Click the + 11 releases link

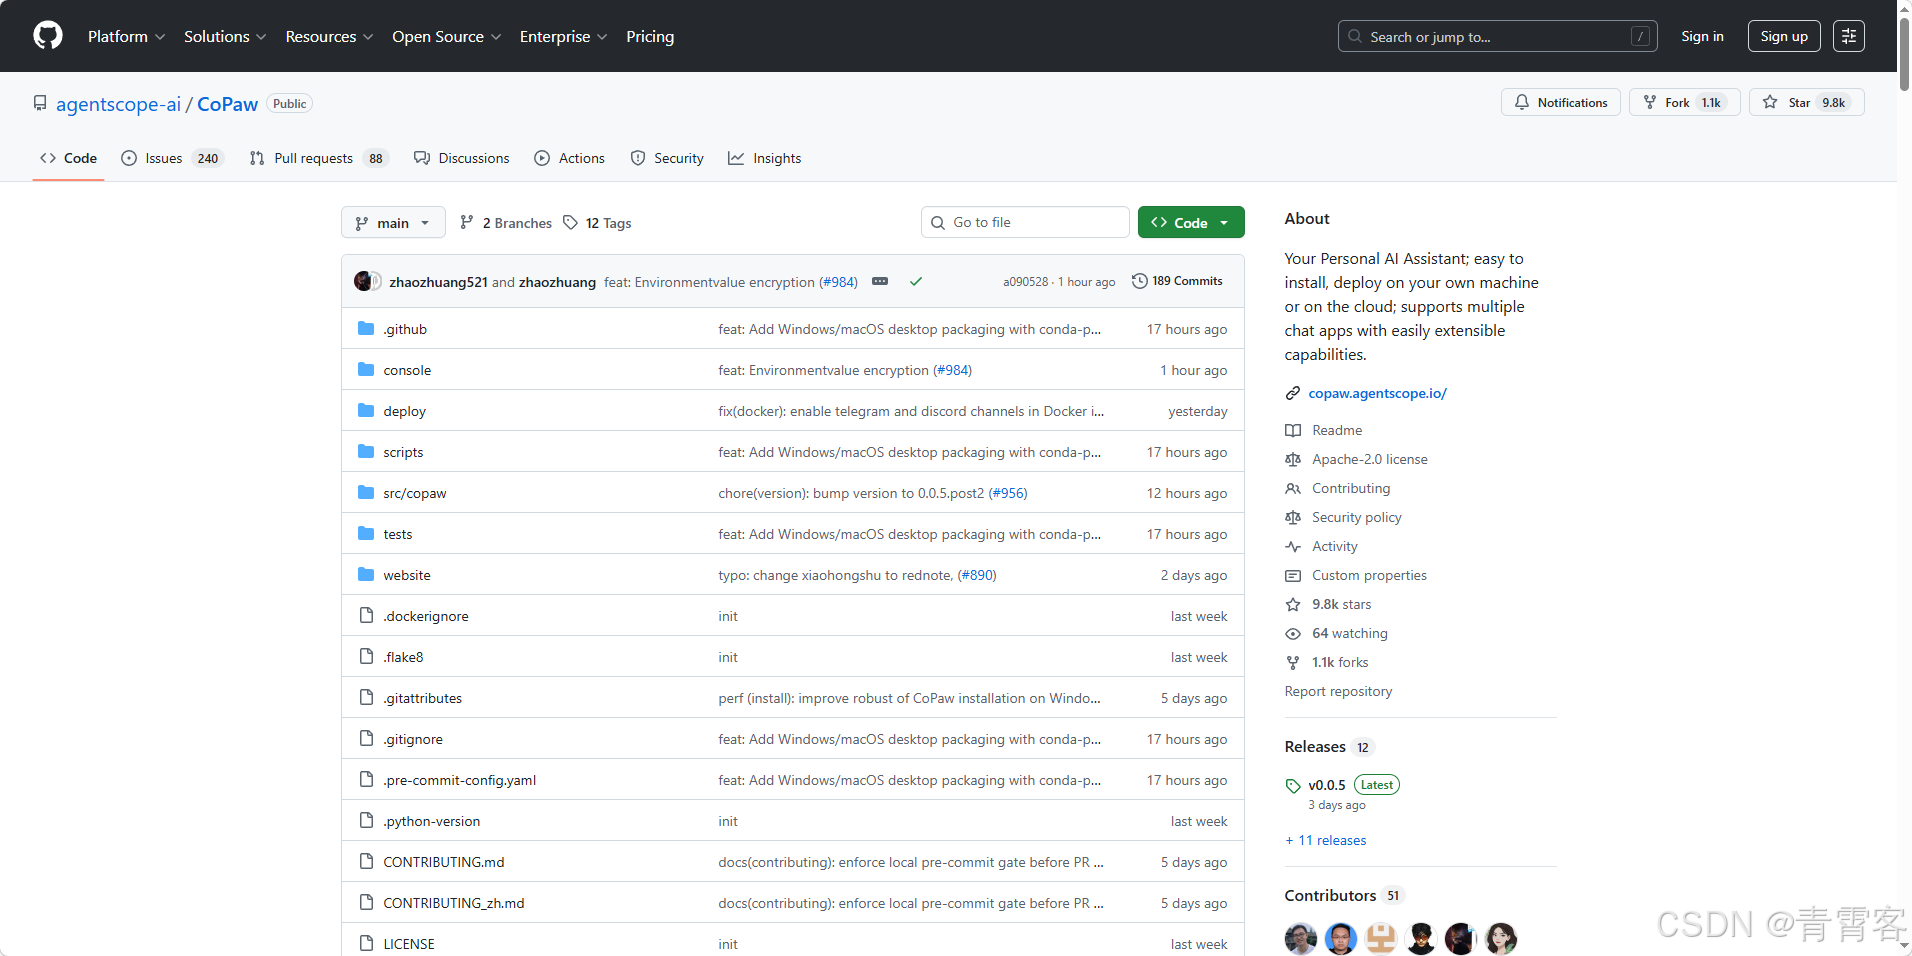pyautogui.click(x=1326, y=840)
